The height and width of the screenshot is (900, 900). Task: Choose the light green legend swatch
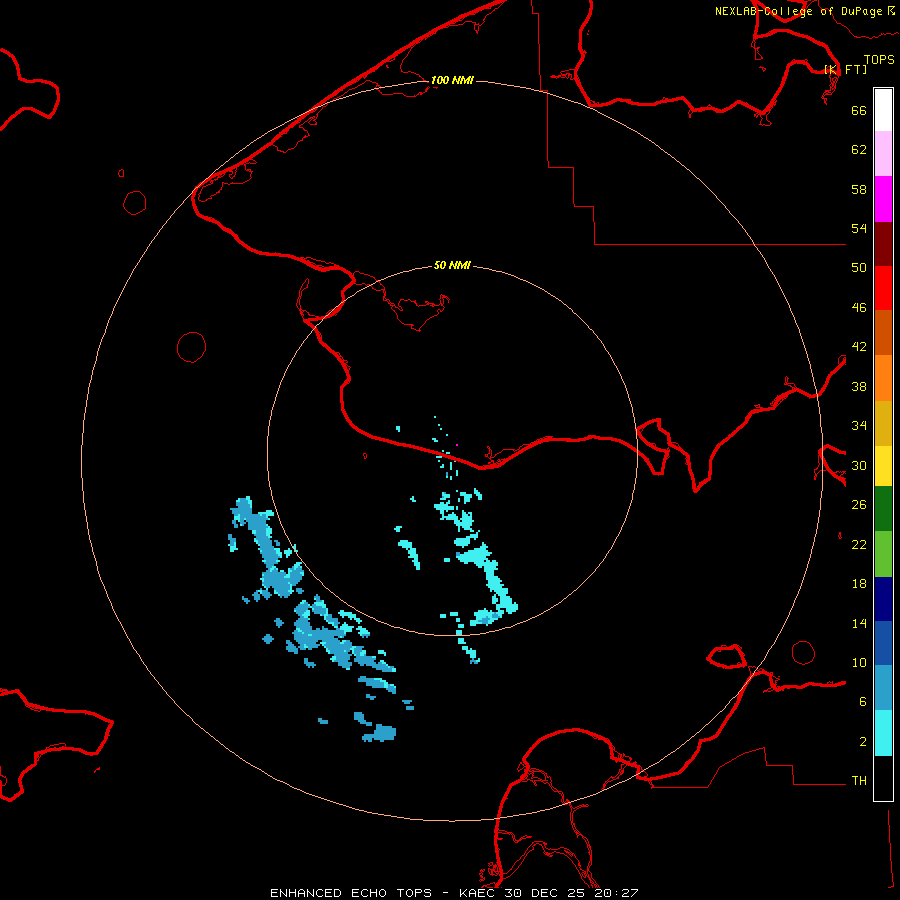(x=883, y=554)
